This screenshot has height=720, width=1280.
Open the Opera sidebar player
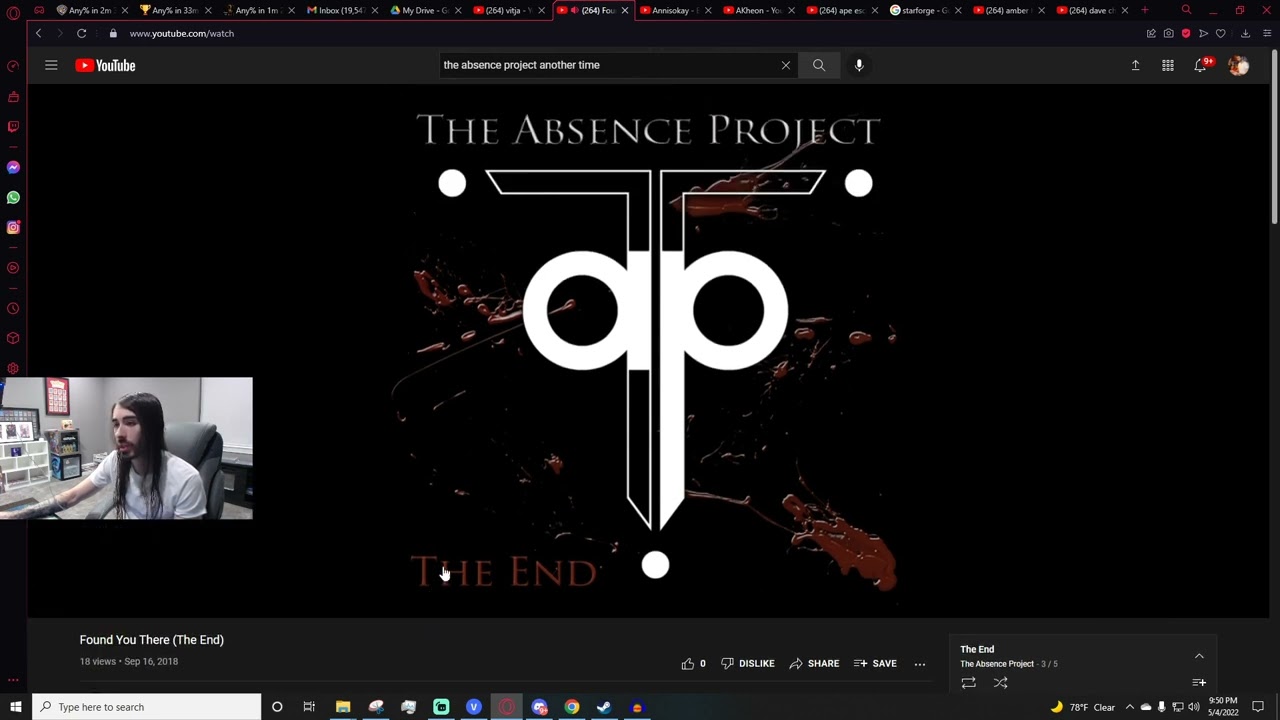tap(13, 268)
